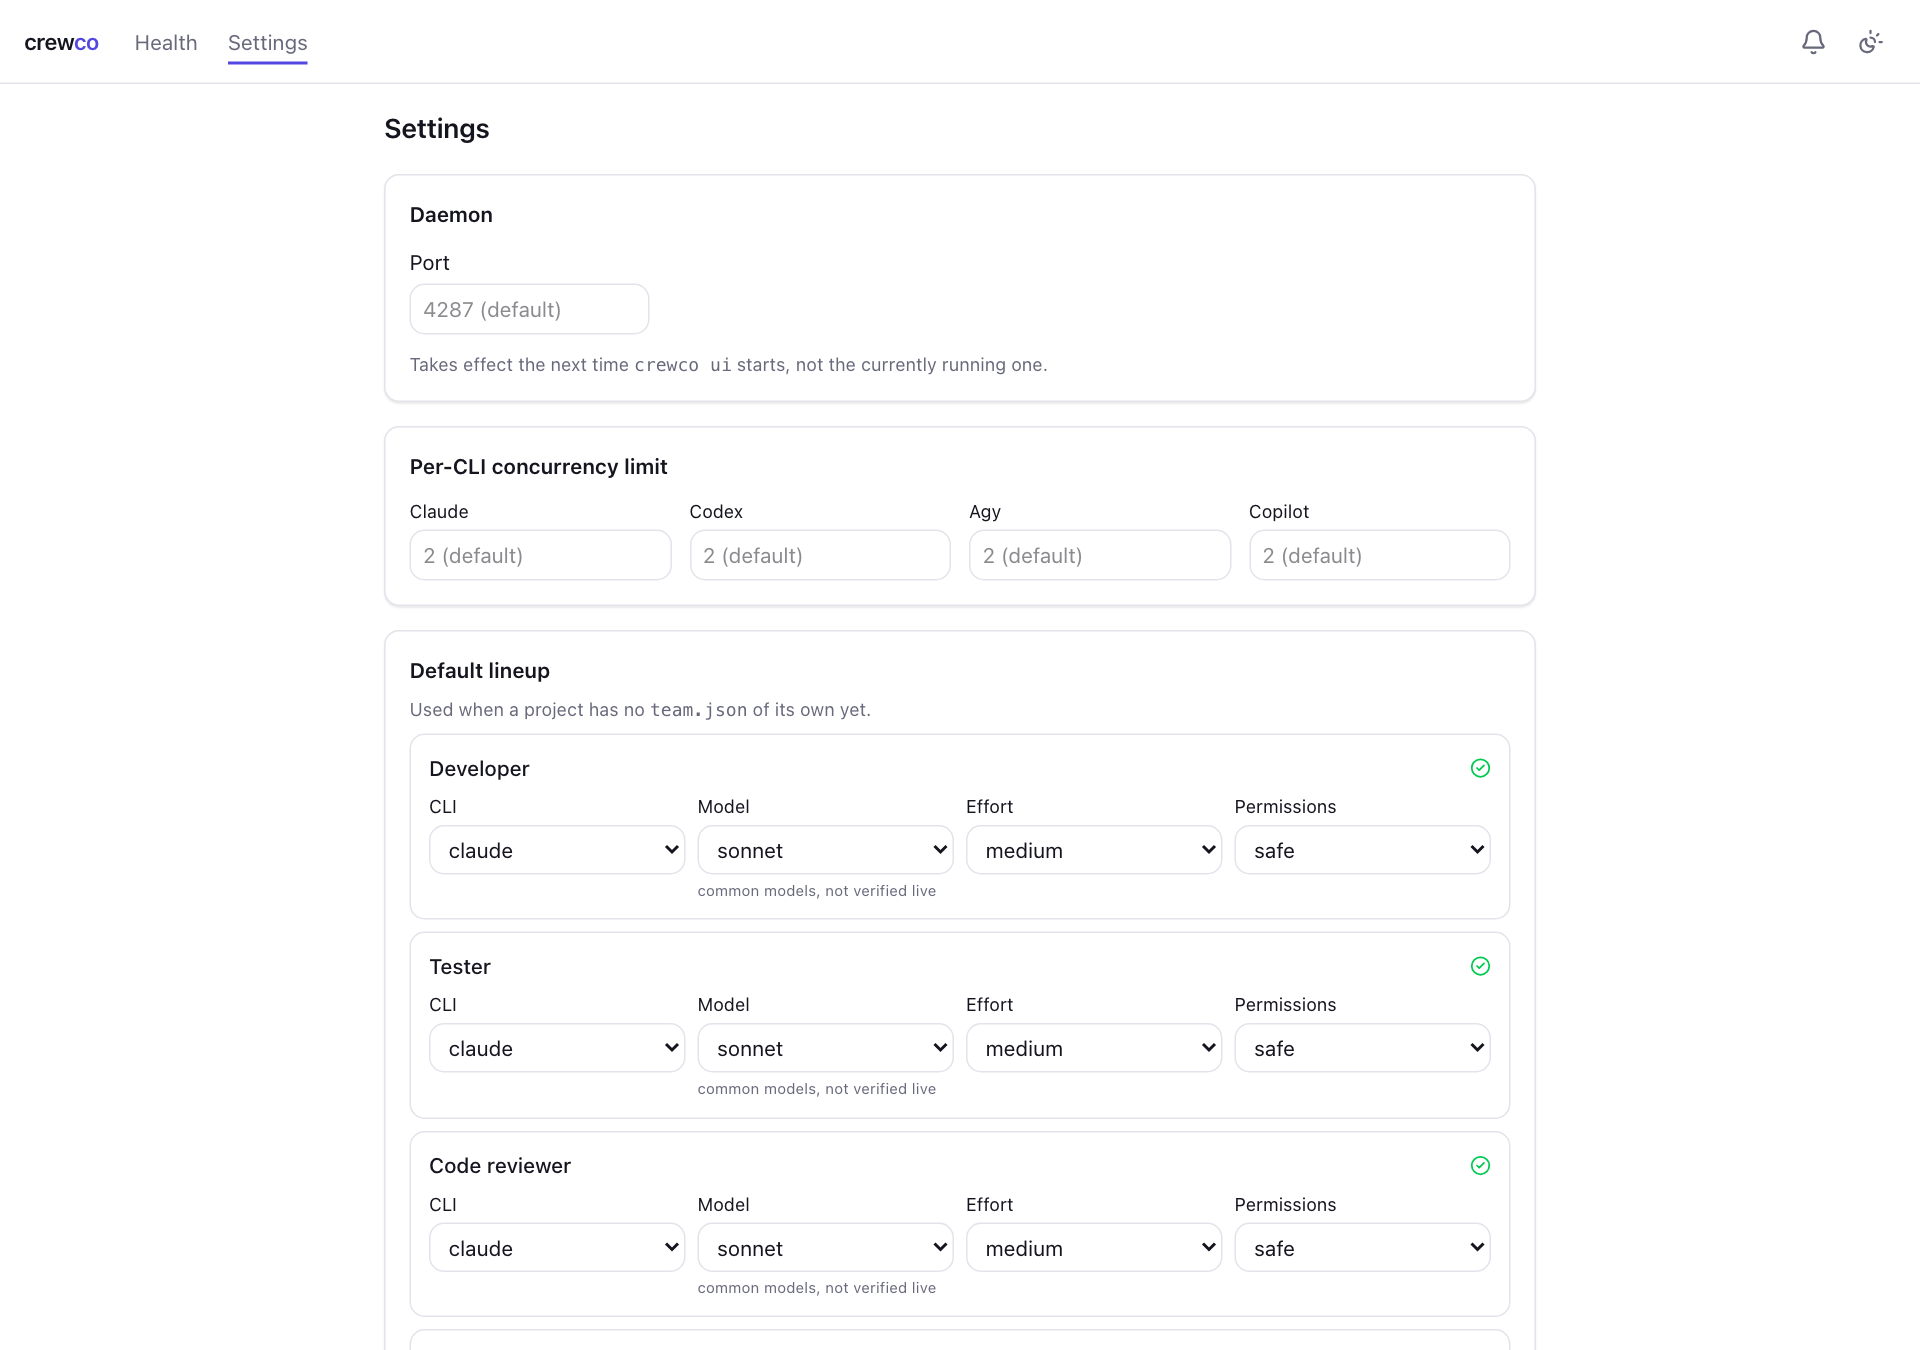Open the Developer Effort dropdown
The height and width of the screenshot is (1350, 1920).
coord(1094,850)
